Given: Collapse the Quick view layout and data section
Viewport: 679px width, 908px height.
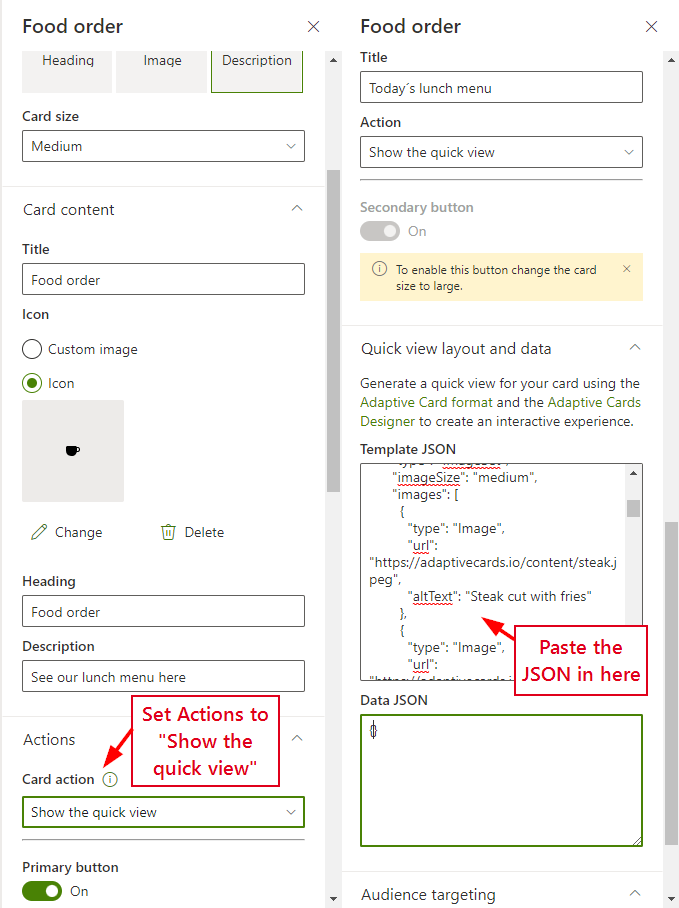Looking at the screenshot, I should click(x=634, y=348).
